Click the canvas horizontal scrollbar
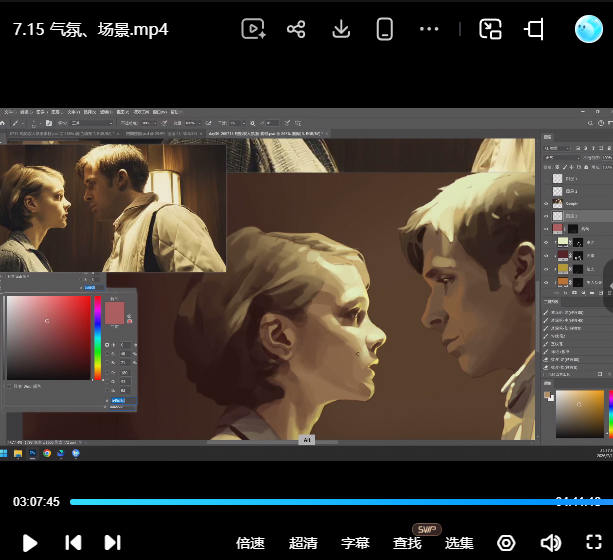The image size is (613, 560). 272,443
